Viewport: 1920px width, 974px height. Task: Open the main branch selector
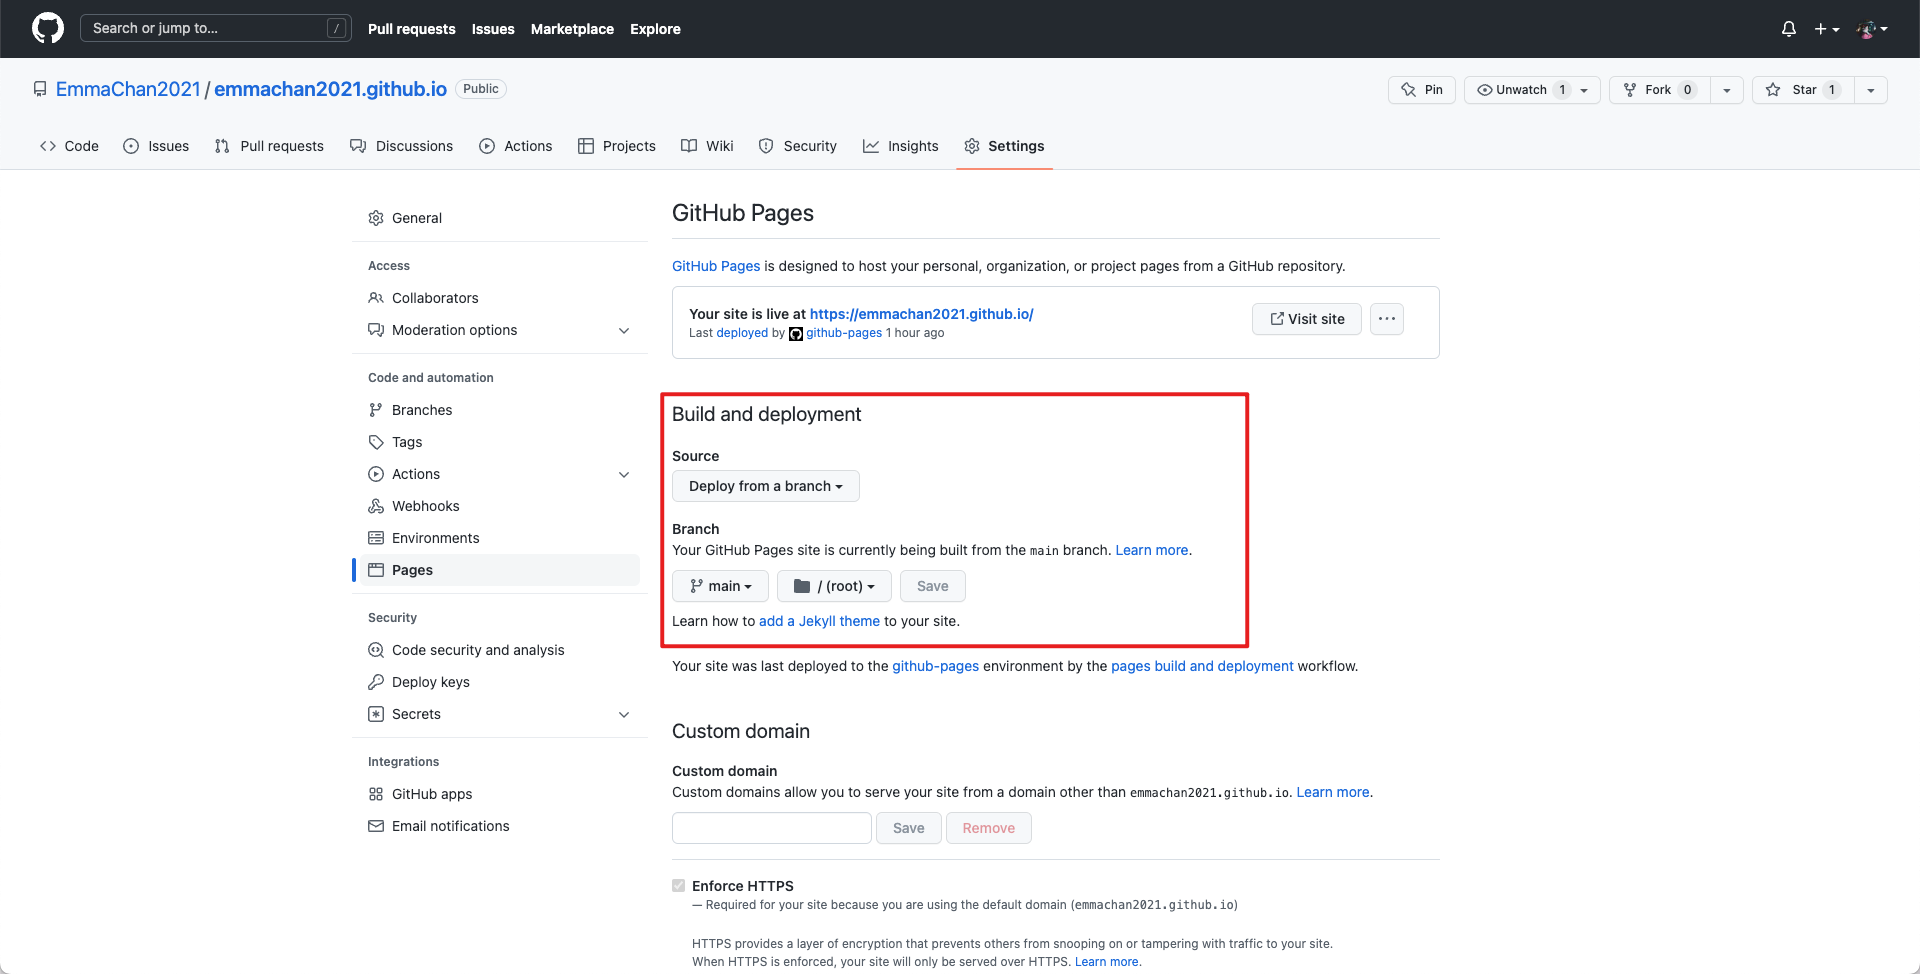click(x=720, y=586)
